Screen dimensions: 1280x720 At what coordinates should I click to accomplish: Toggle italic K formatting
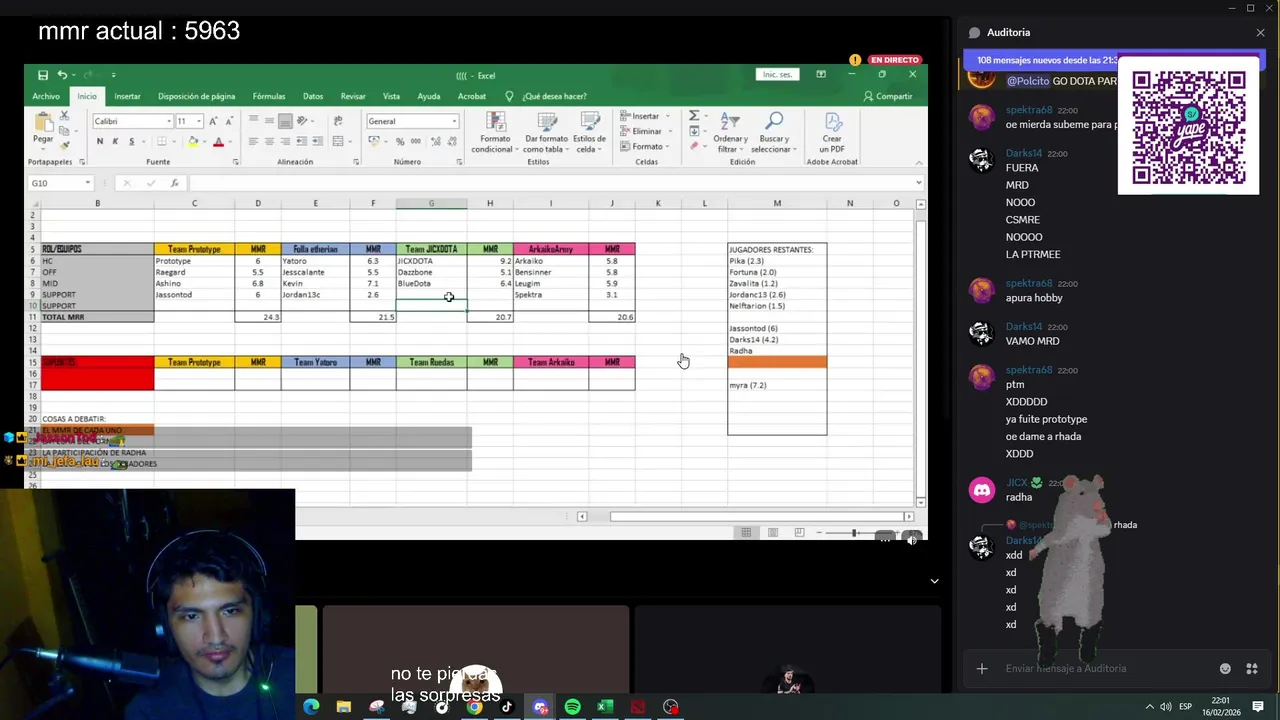pos(115,142)
